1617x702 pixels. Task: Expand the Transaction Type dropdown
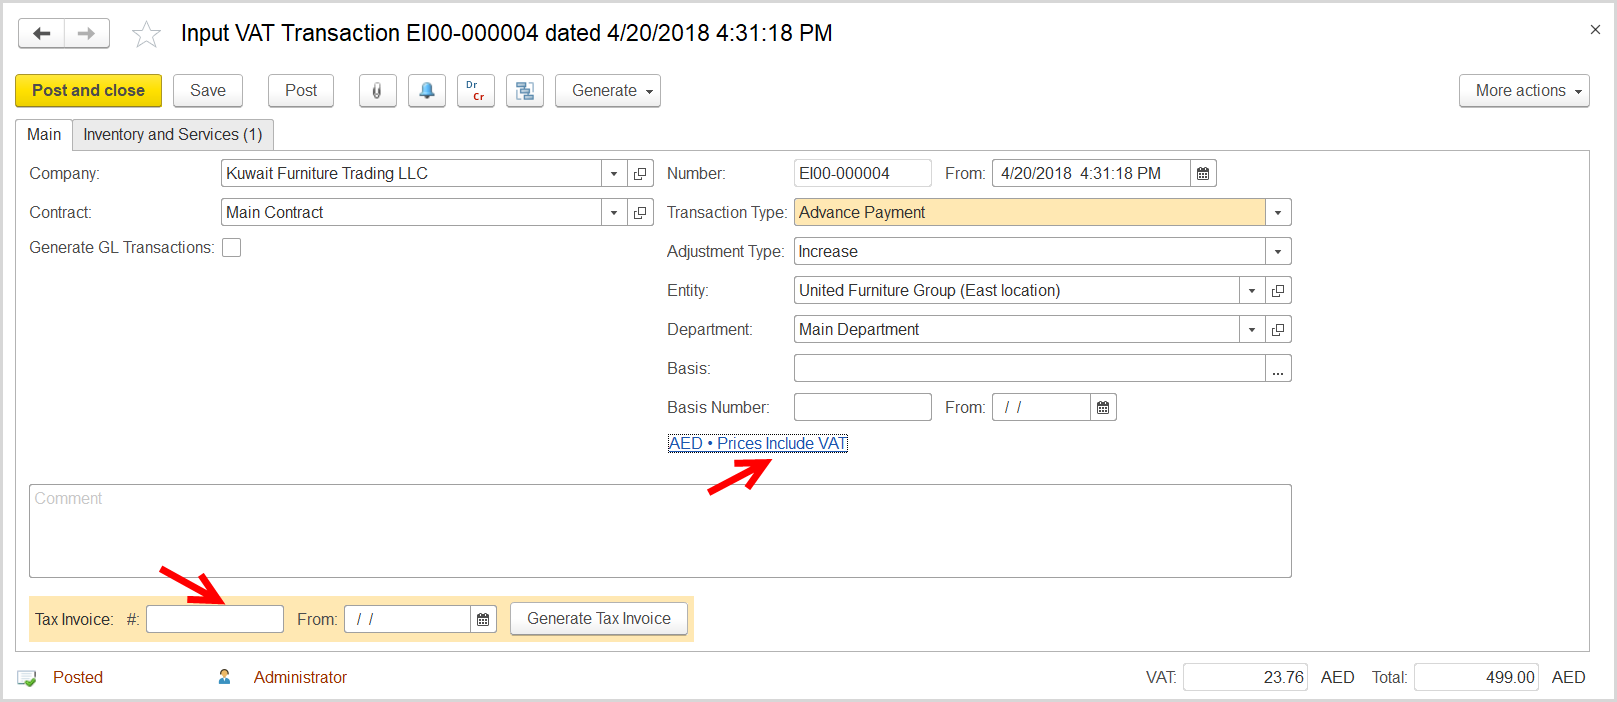1278,212
